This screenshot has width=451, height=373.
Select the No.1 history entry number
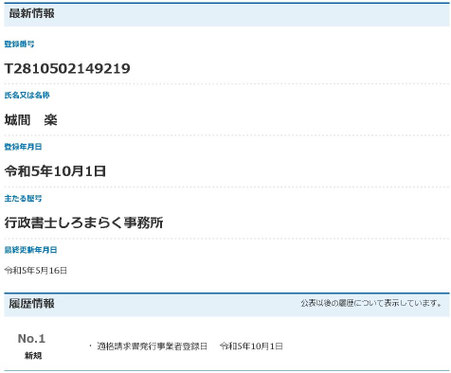click(x=31, y=339)
